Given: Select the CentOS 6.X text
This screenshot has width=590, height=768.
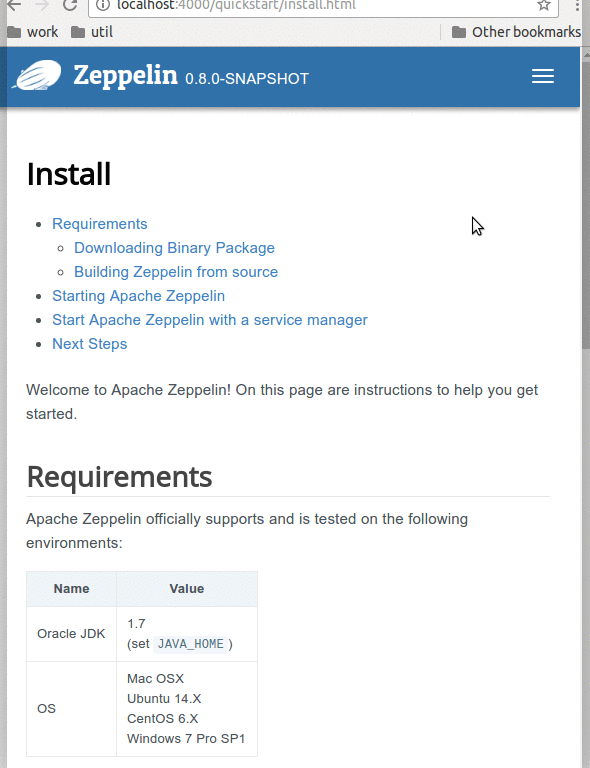Looking at the screenshot, I should tap(163, 719).
